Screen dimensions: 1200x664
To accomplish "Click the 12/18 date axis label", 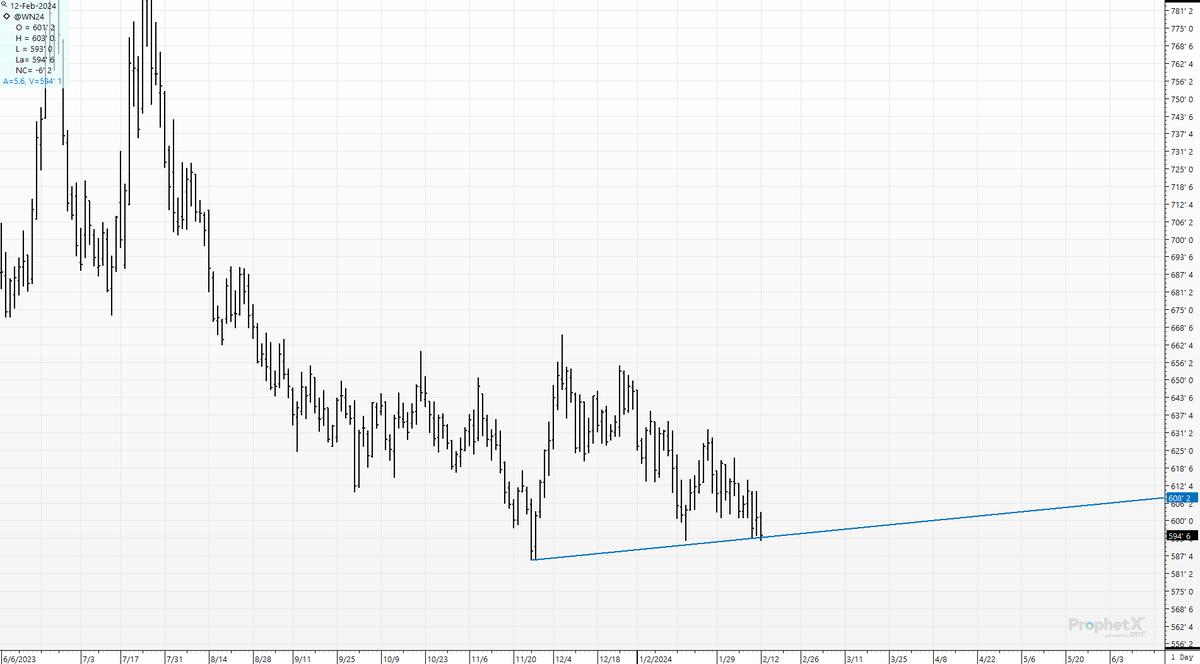I will (610, 659).
